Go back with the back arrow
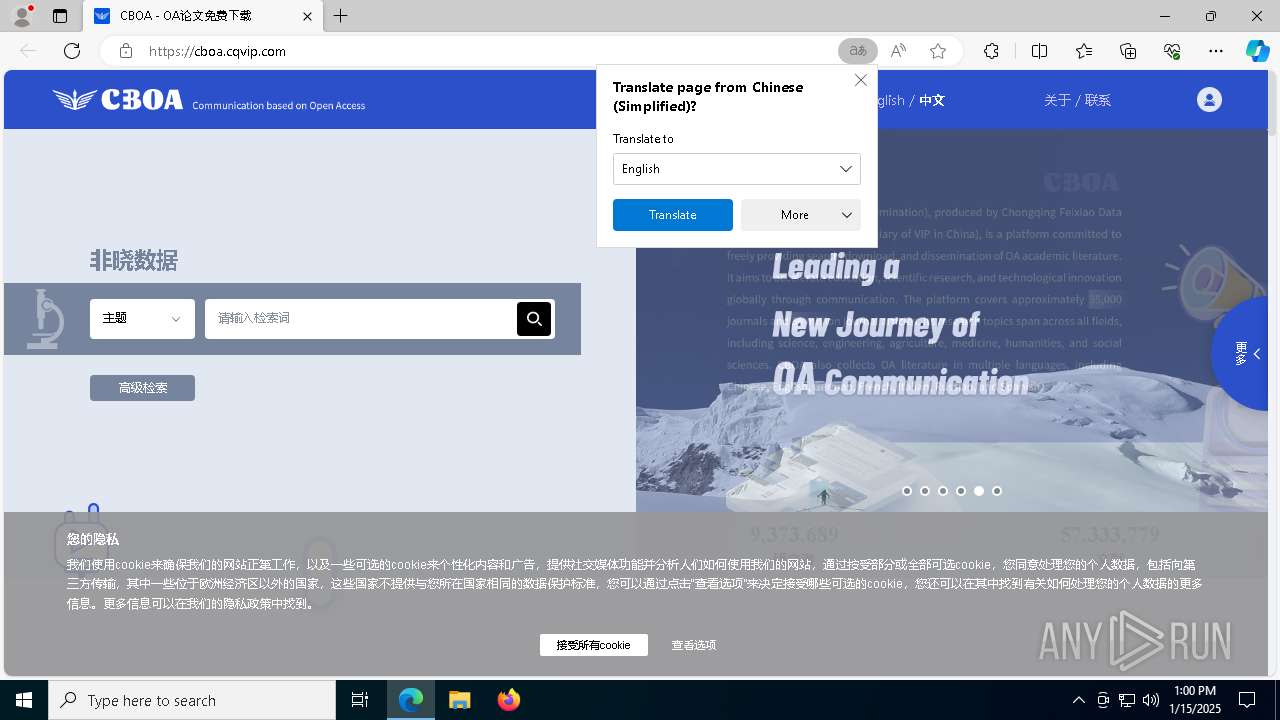This screenshot has height=720, width=1280. point(28,51)
